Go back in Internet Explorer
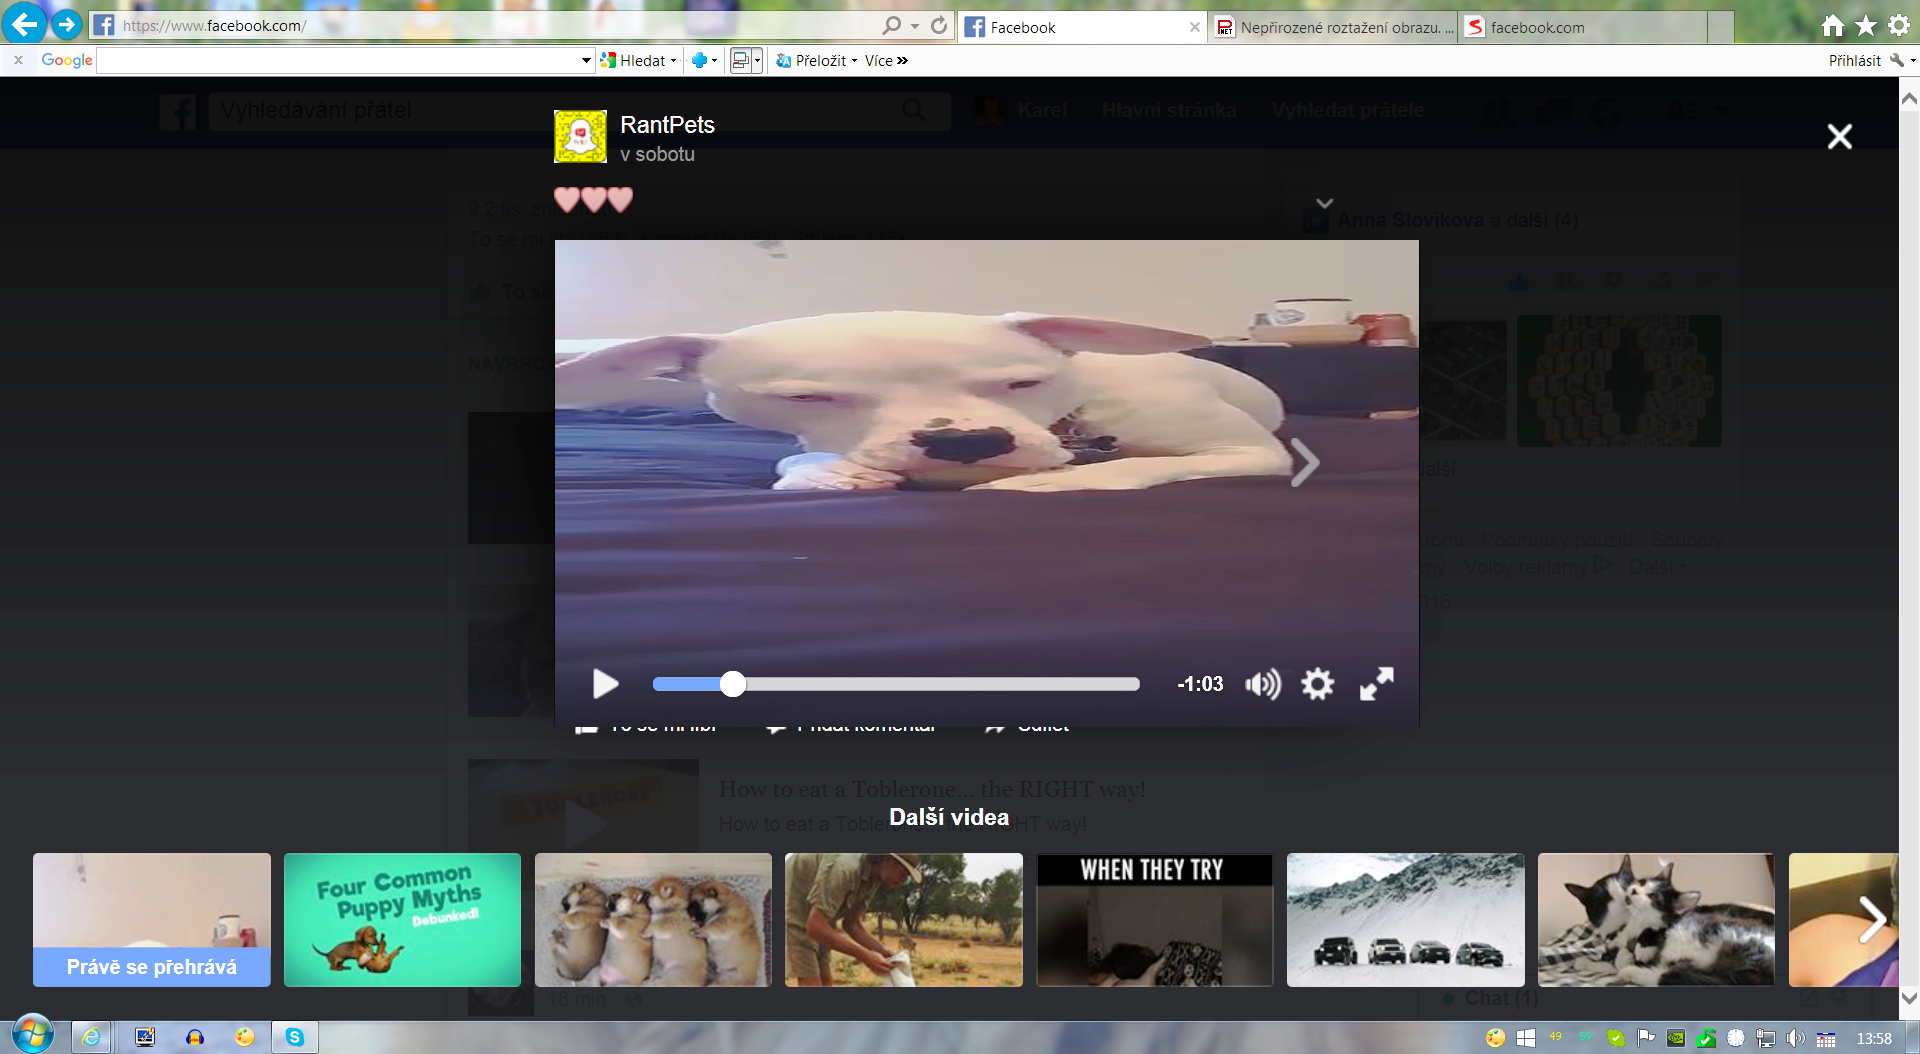 tap(24, 23)
